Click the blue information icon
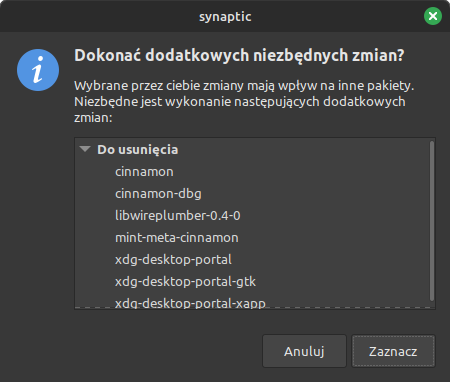 point(38,70)
